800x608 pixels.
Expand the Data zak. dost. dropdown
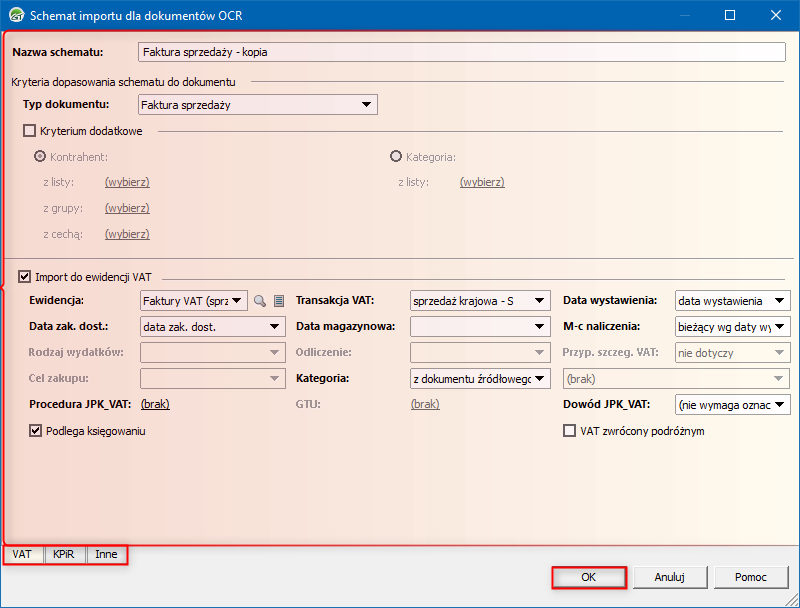[213, 327]
